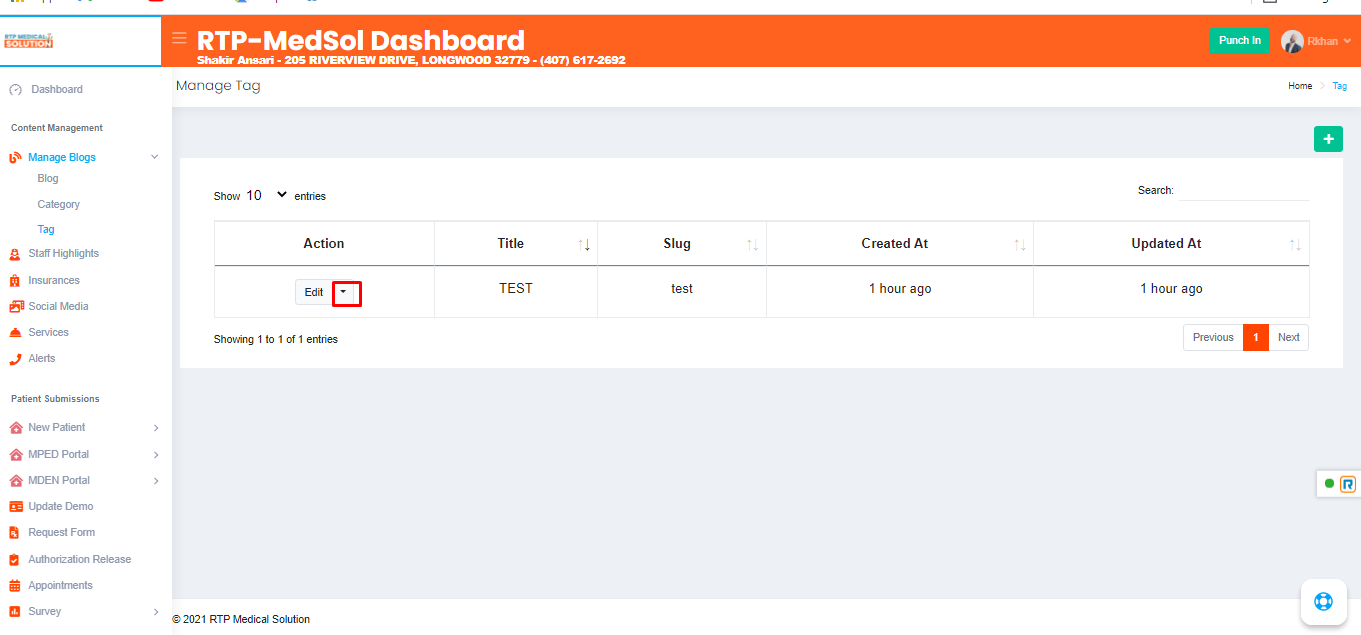
Task: Open the Category submenu item
Action: tap(59, 204)
